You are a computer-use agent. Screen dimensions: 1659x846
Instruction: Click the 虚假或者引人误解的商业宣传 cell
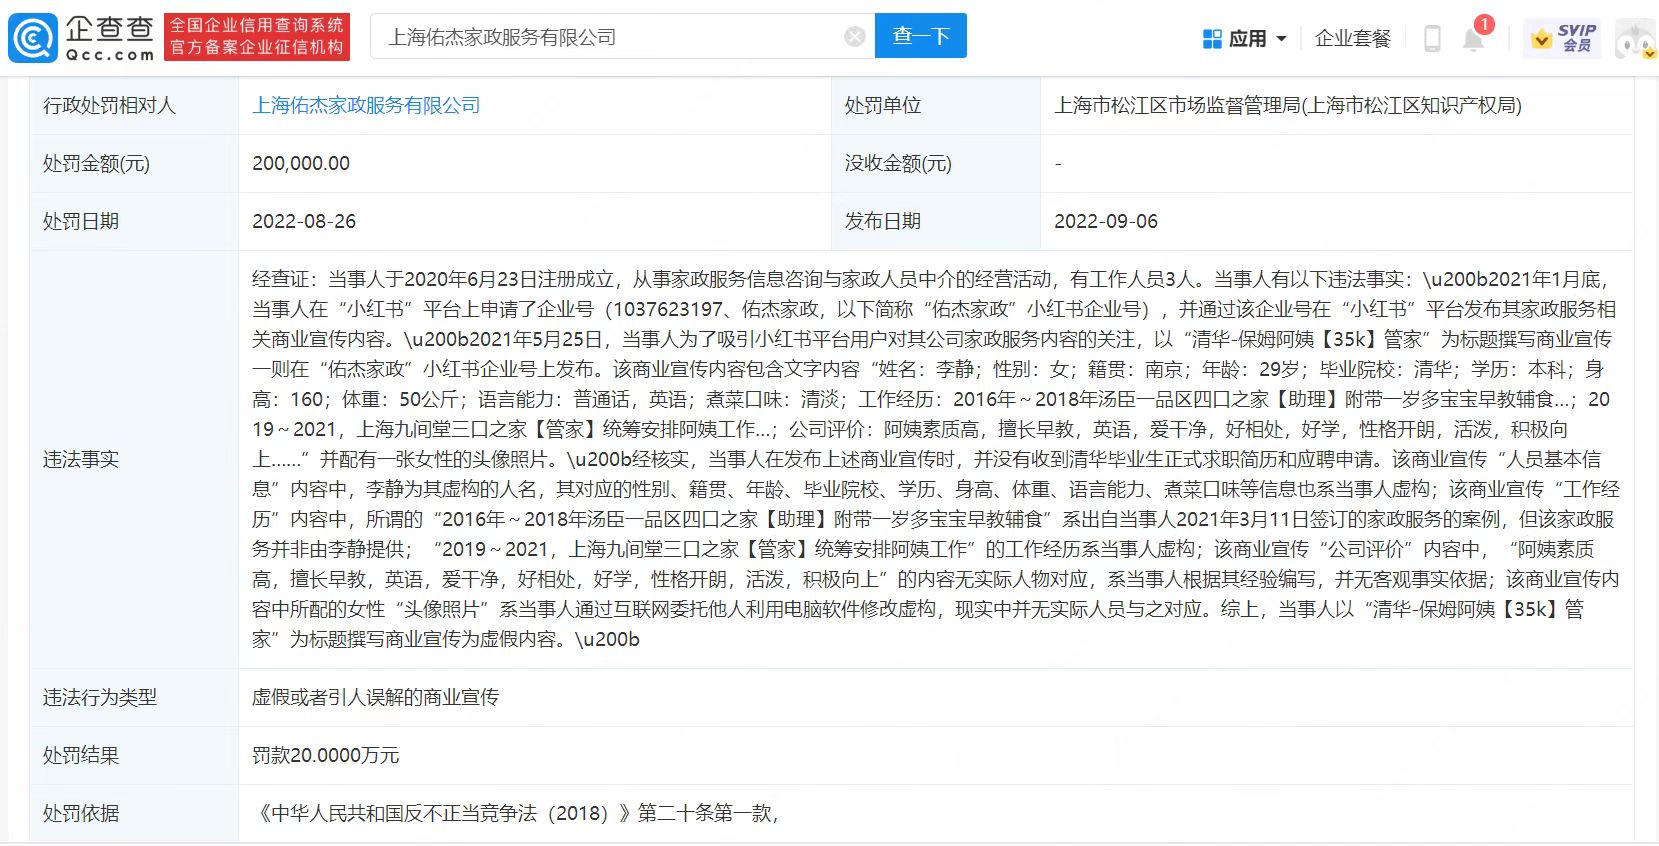375,697
